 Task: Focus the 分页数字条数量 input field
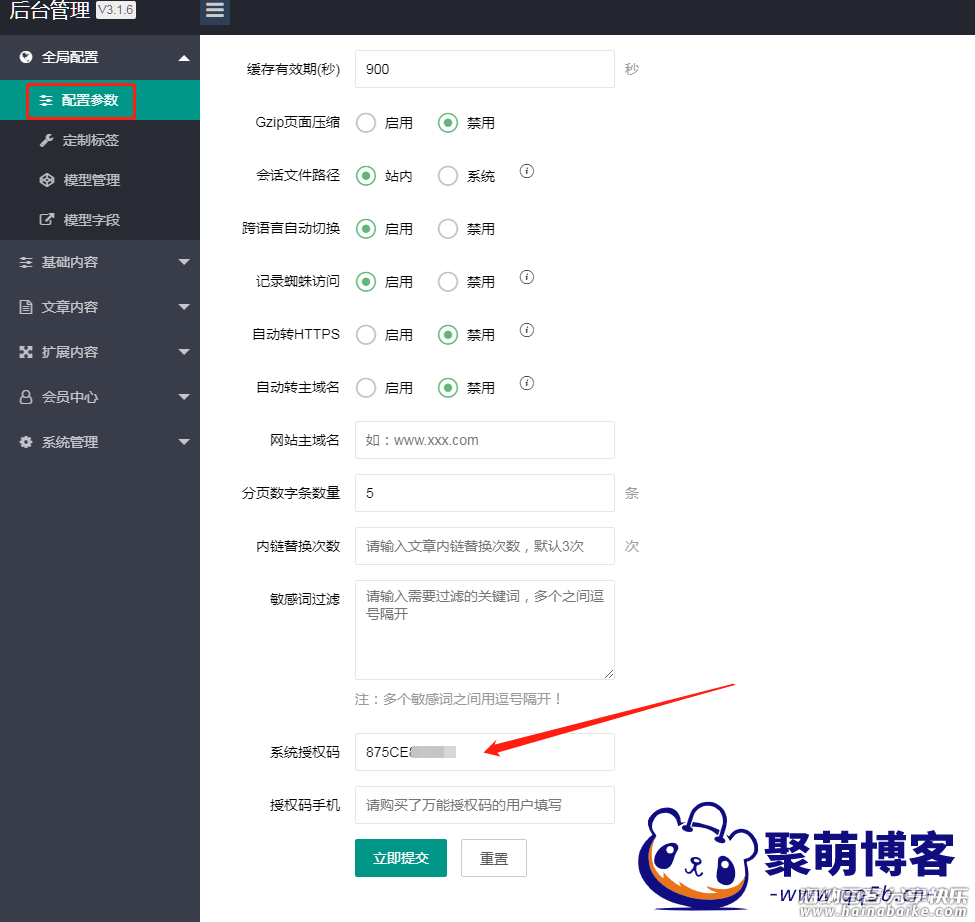[484, 493]
